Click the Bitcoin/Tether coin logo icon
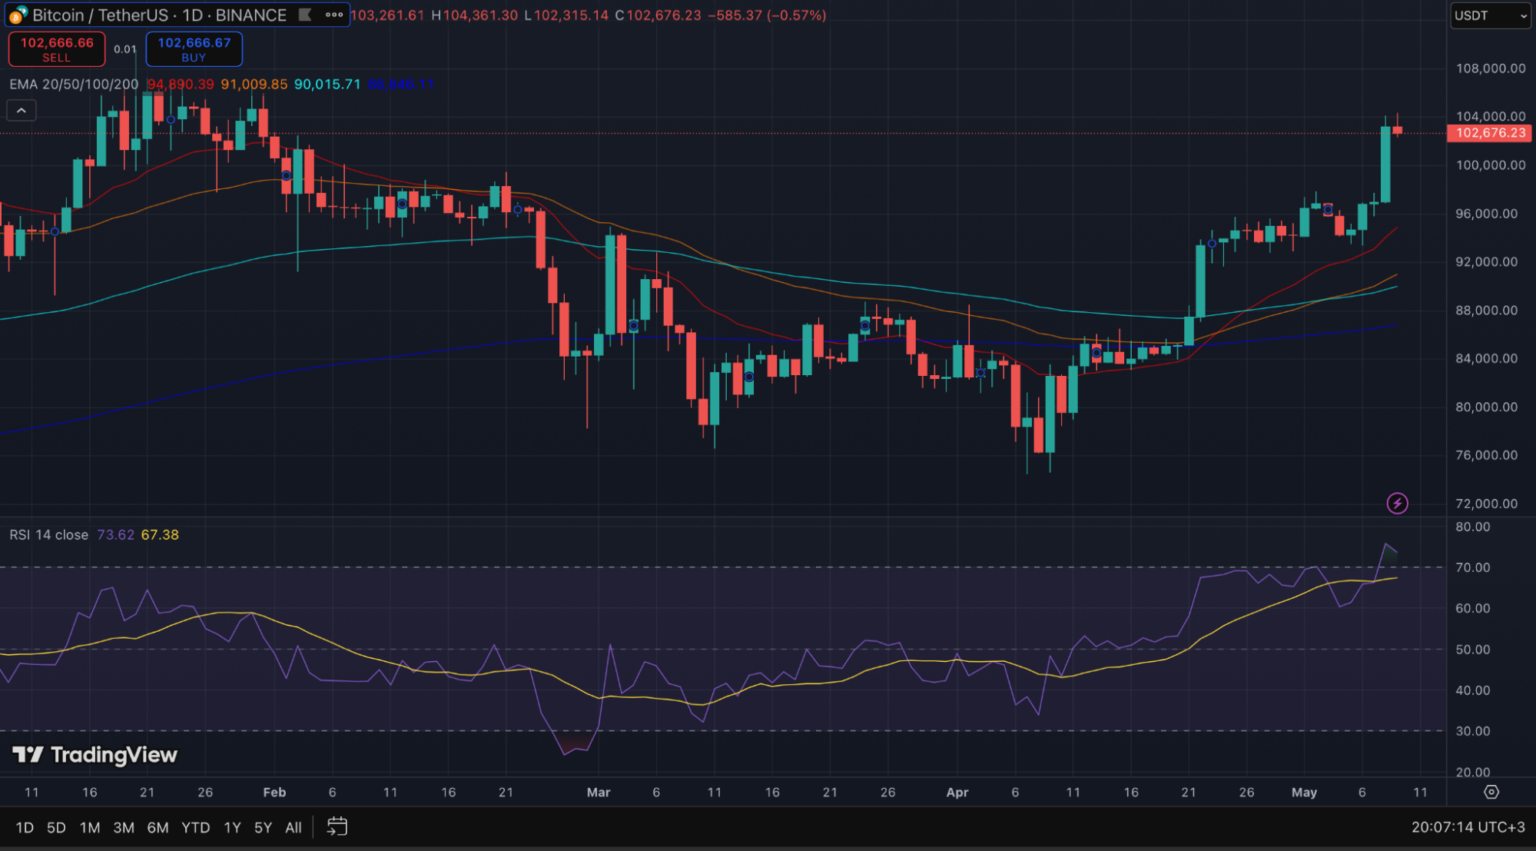Viewport: 1536px width, 851px height. [x=17, y=15]
